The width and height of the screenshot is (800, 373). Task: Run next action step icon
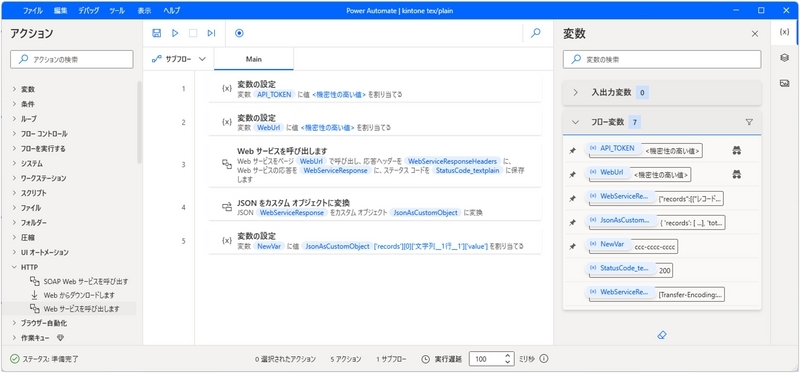click(x=211, y=33)
